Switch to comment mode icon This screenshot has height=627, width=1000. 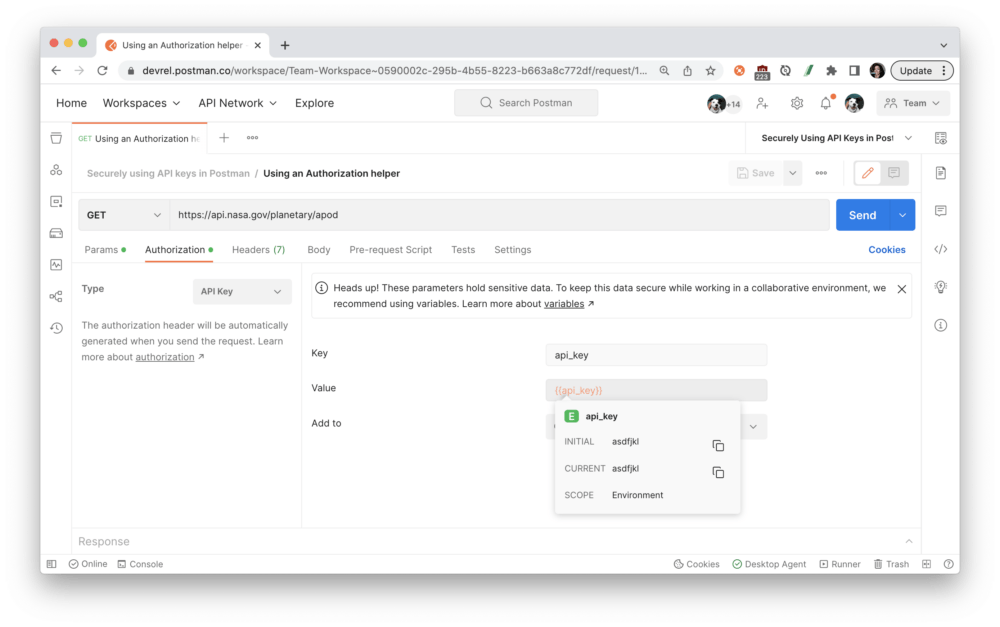coord(894,173)
